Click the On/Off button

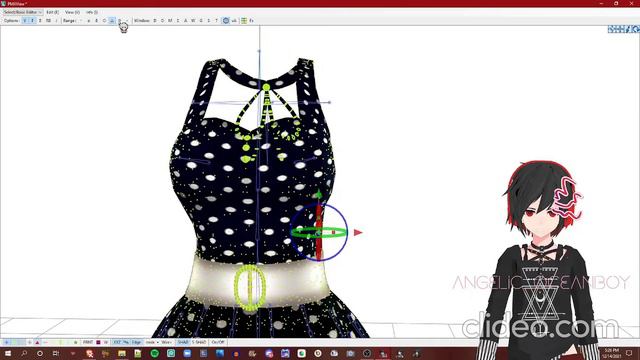(x=218, y=342)
